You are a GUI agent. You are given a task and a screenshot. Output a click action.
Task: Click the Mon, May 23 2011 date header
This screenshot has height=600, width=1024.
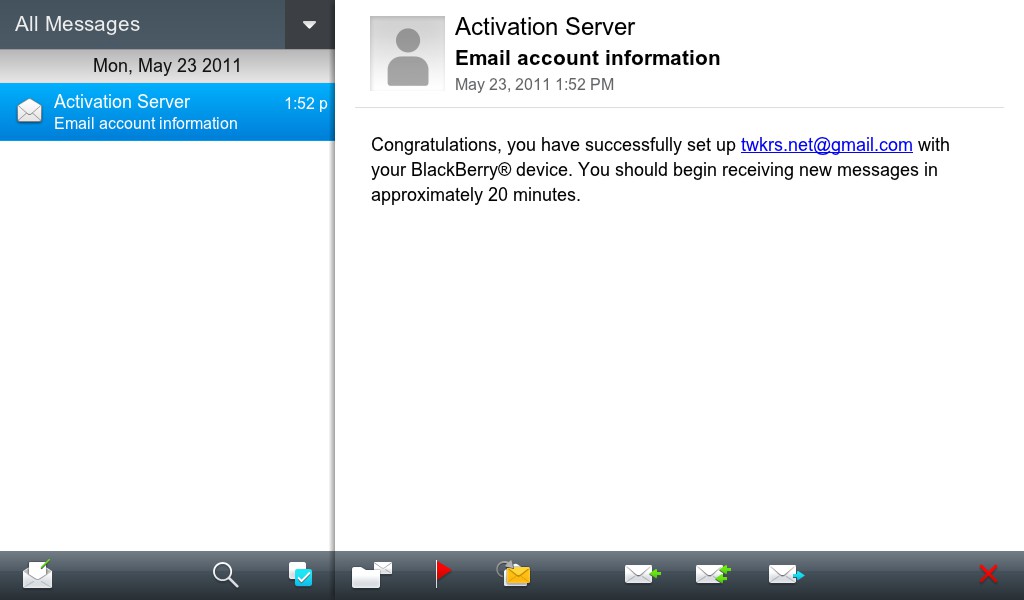click(167, 66)
